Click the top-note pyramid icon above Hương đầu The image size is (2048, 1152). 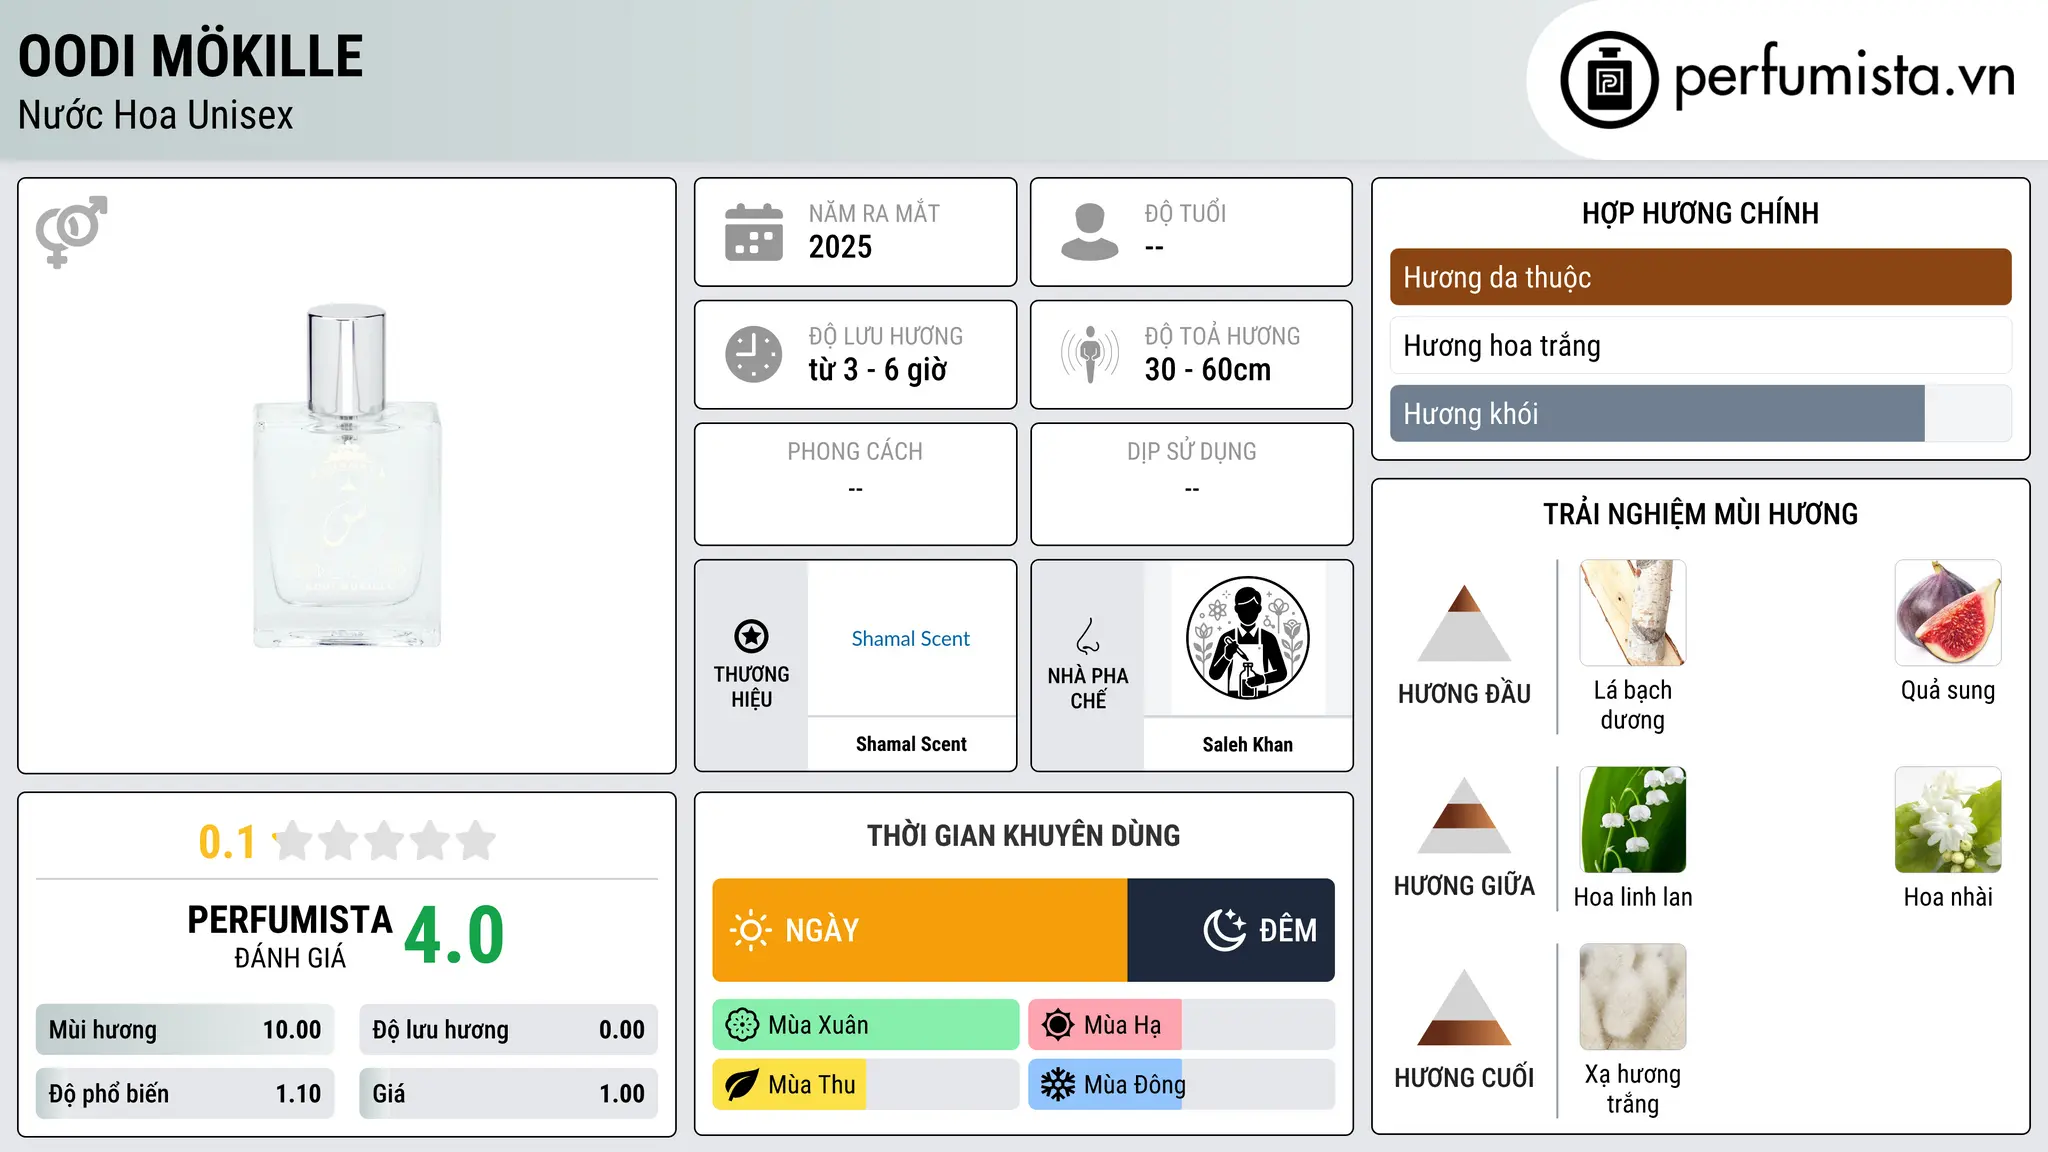click(x=1464, y=623)
